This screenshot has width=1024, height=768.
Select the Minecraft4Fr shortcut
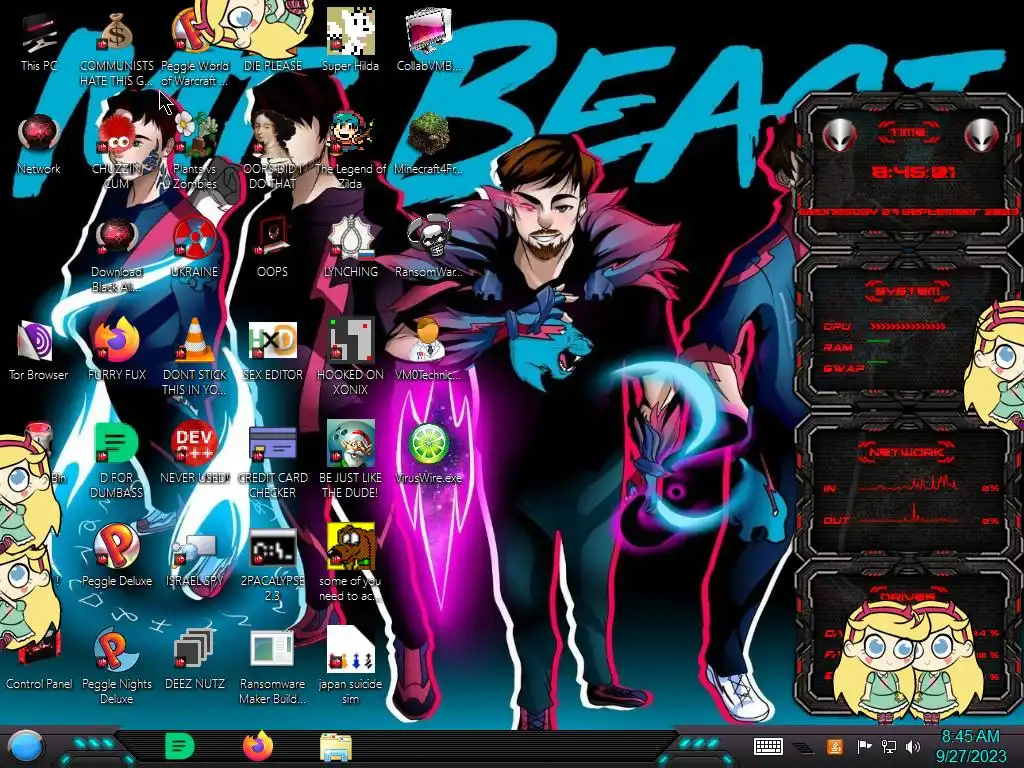(x=428, y=144)
